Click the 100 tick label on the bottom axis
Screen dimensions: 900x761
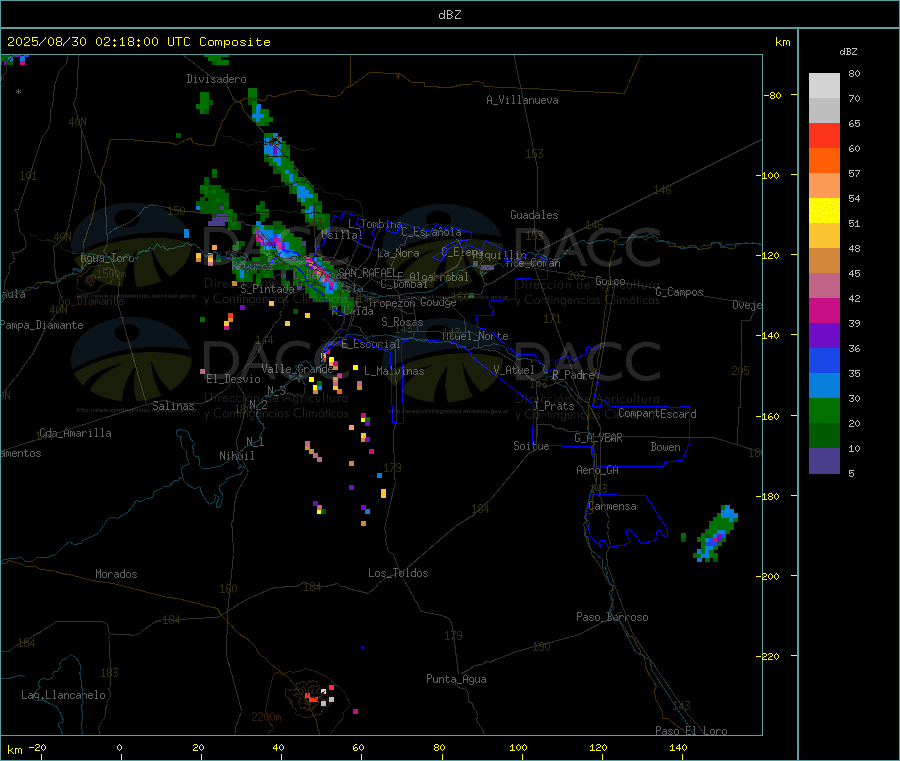[518, 747]
